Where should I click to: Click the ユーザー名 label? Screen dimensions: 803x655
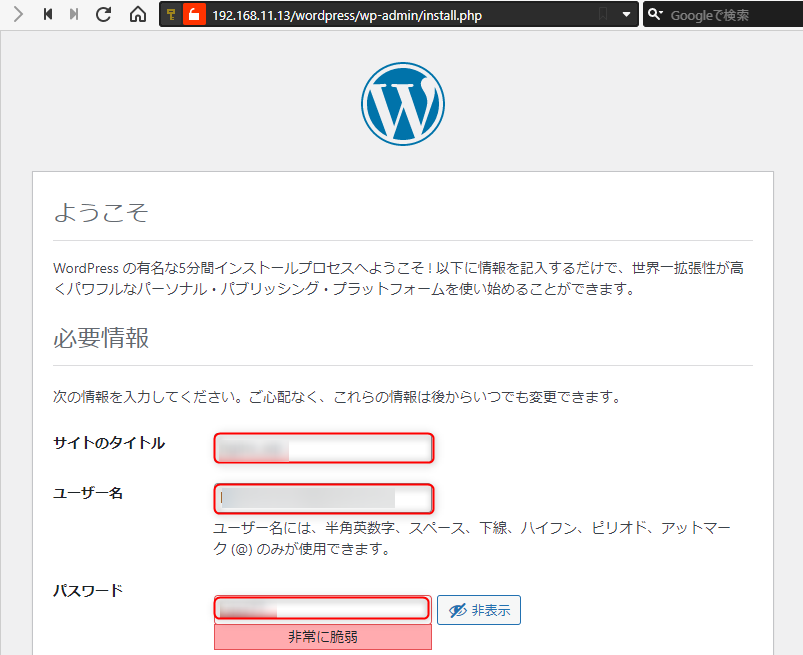tap(87, 493)
